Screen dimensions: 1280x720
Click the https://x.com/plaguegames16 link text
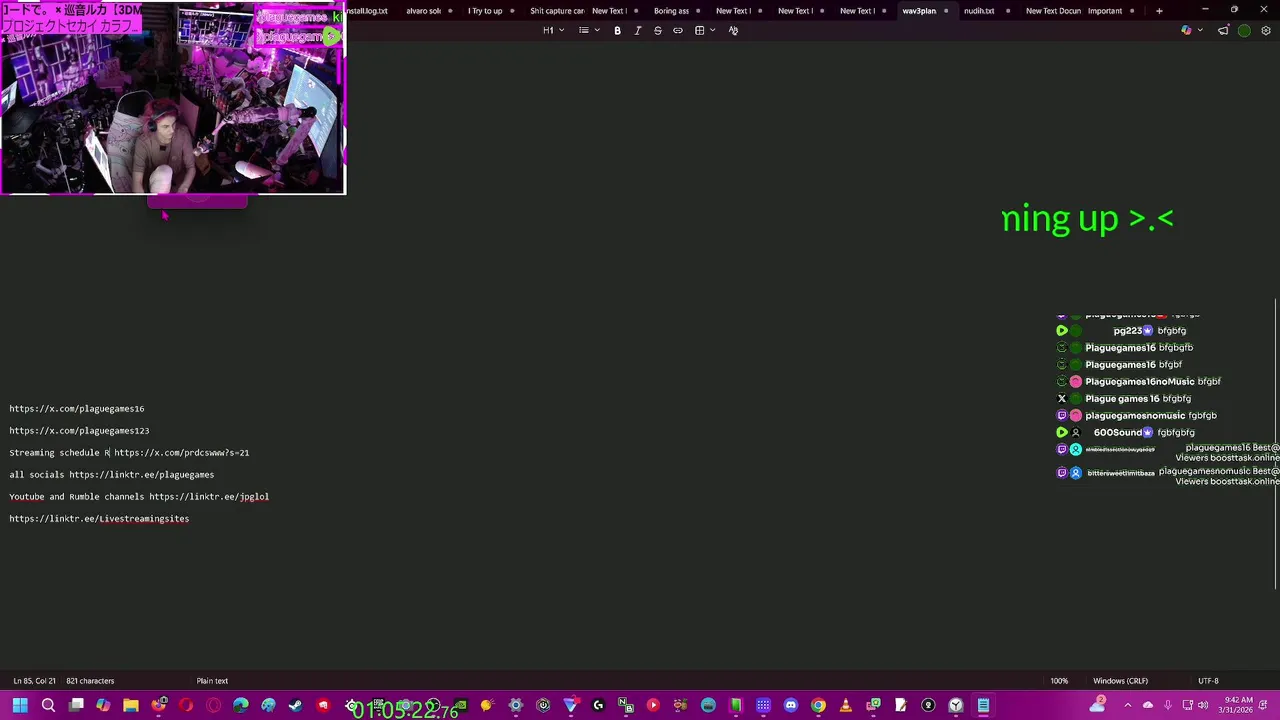(x=77, y=409)
